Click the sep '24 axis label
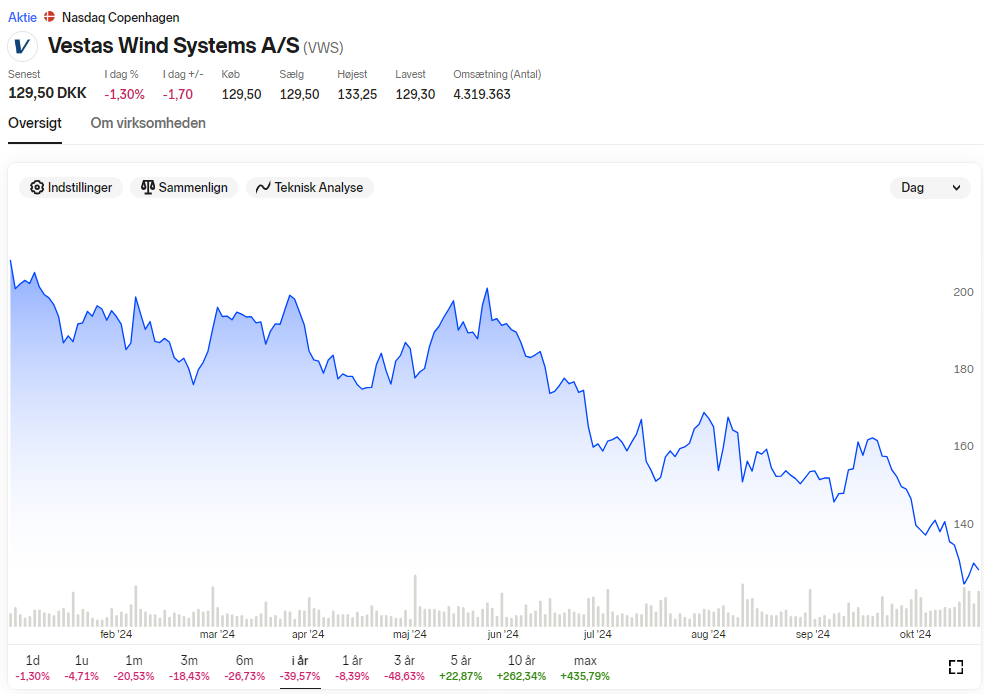Image resolution: width=984 pixels, height=694 pixels. pos(813,634)
